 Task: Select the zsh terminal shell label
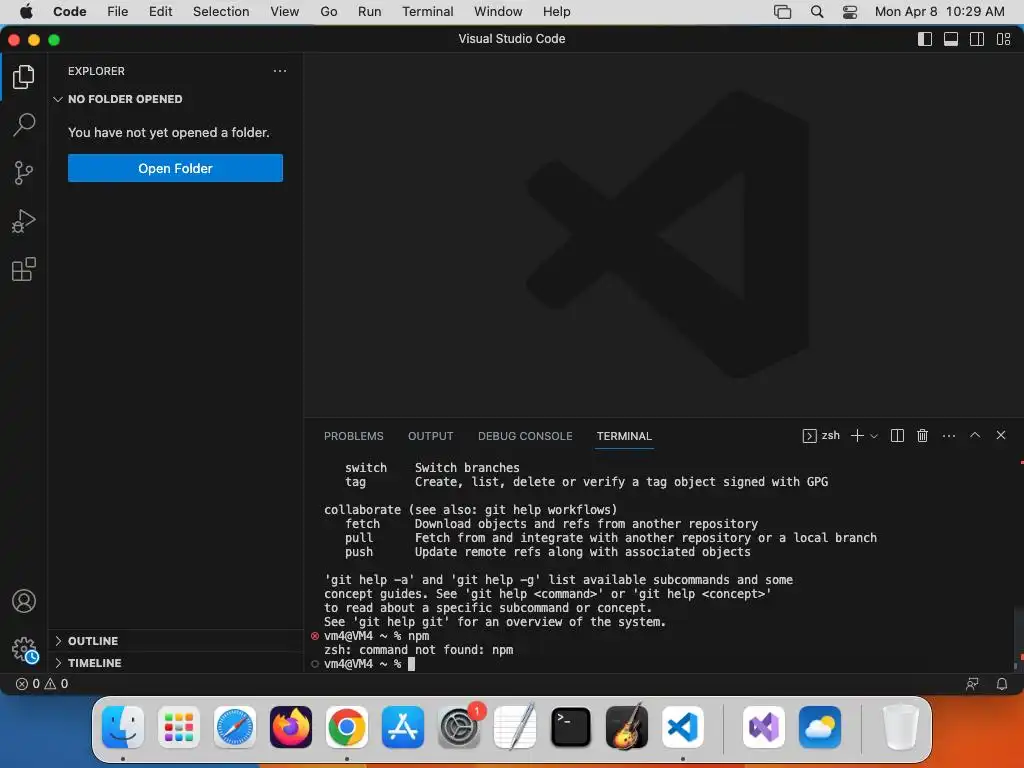click(x=821, y=436)
